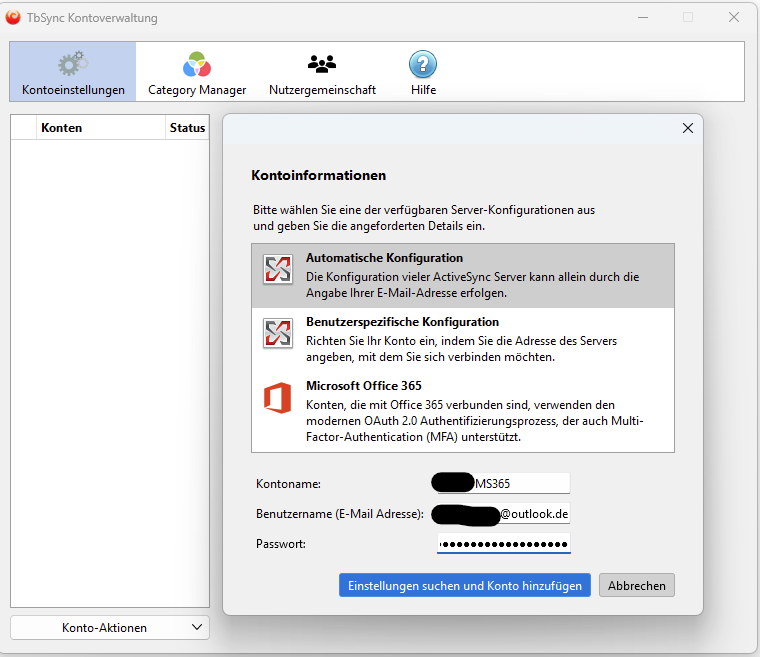Open the Category Manager tab

point(197,72)
